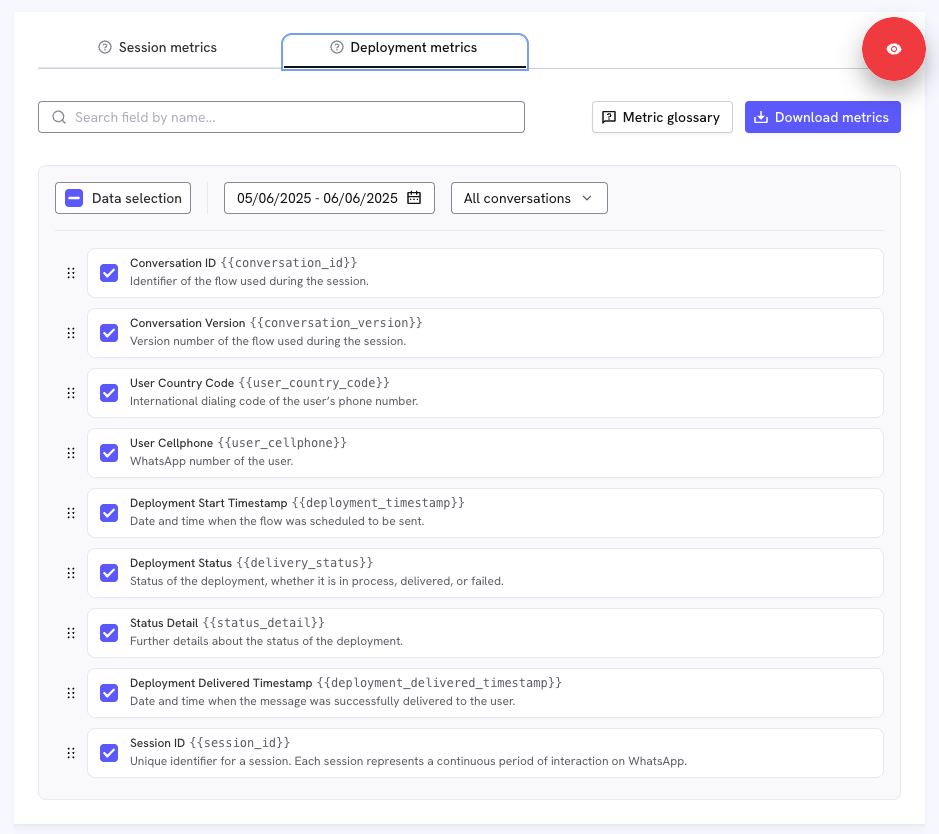
Task: Click the {{user_cellphone}} variable text
Action: pyautogui.click(x=282, y=443)
